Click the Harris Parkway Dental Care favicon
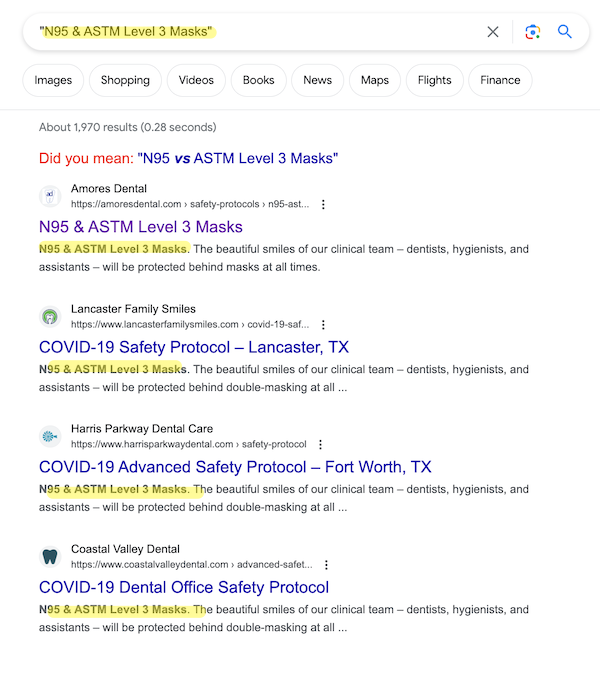The image size is (600, 682). coord(50,436)
